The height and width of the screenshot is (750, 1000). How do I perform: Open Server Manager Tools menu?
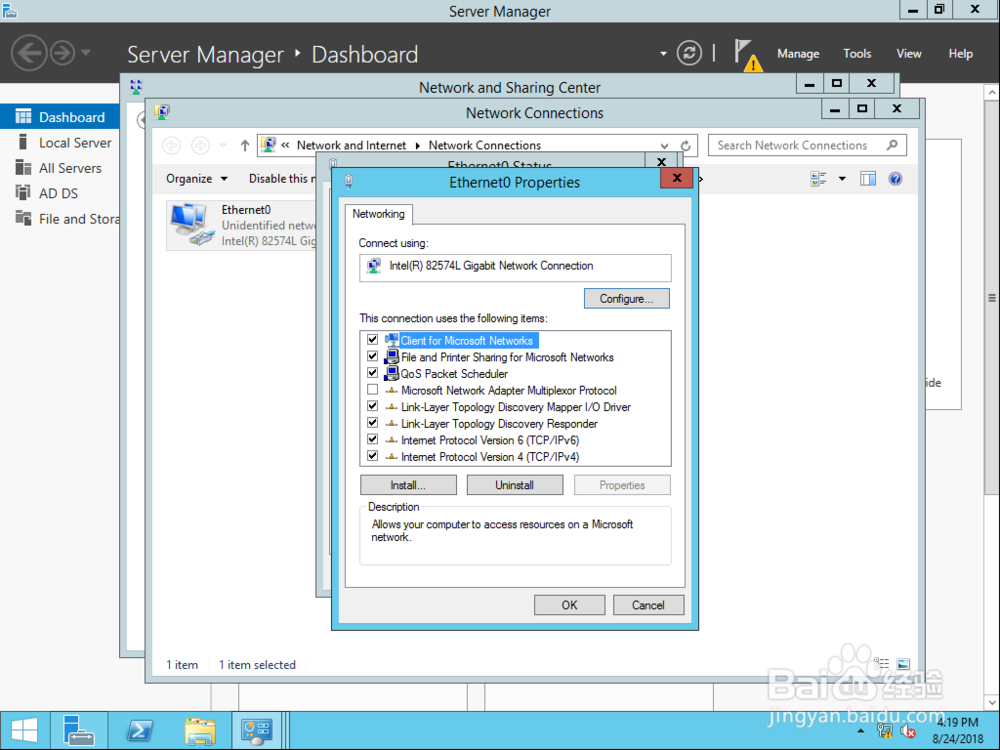(857, 54)
